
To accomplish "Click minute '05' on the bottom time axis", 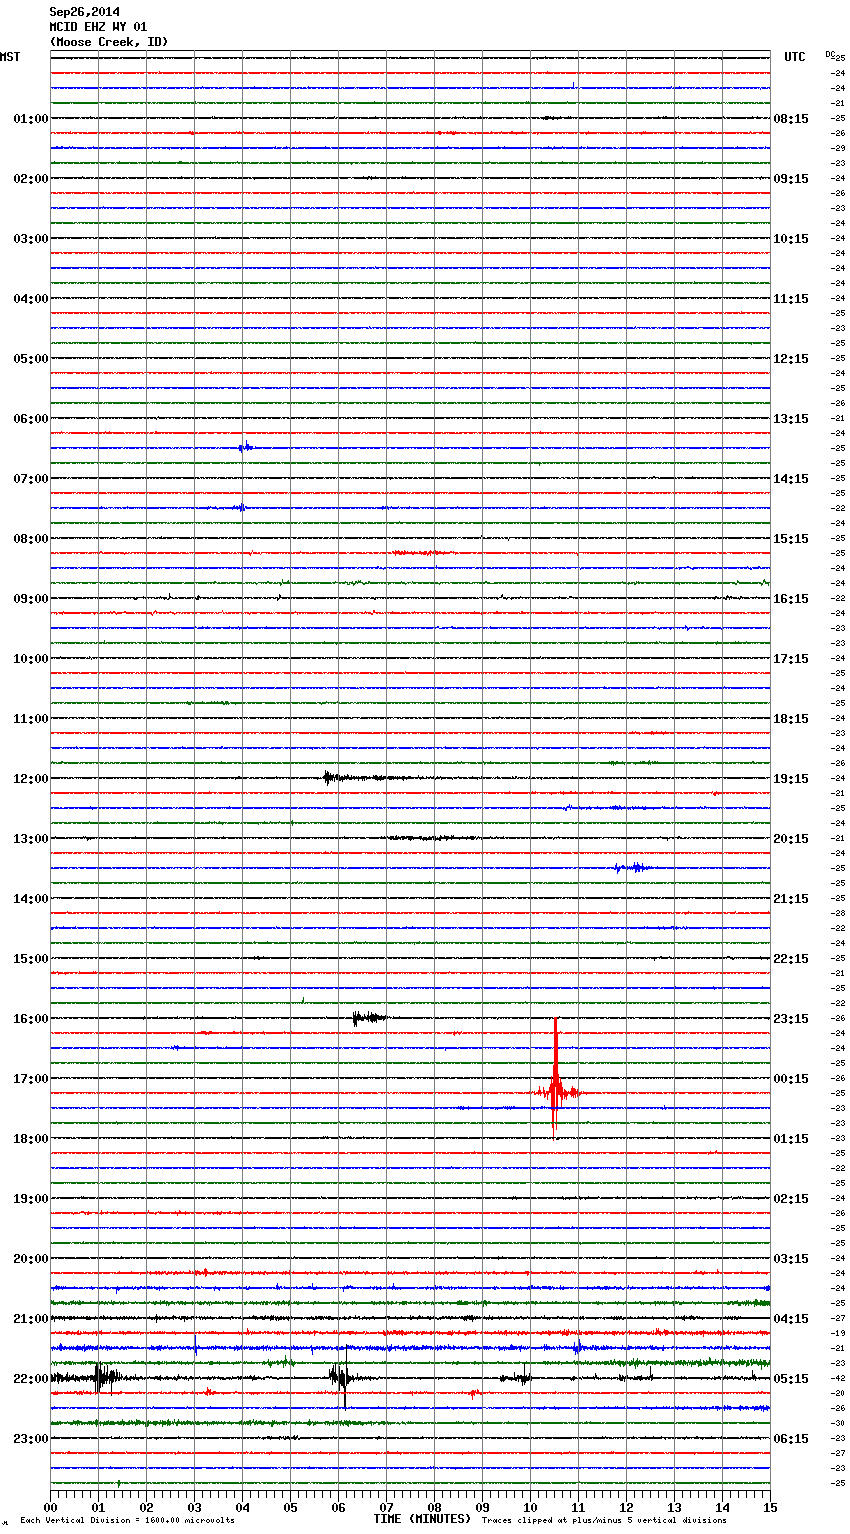I will click(x=291, y=1507).
